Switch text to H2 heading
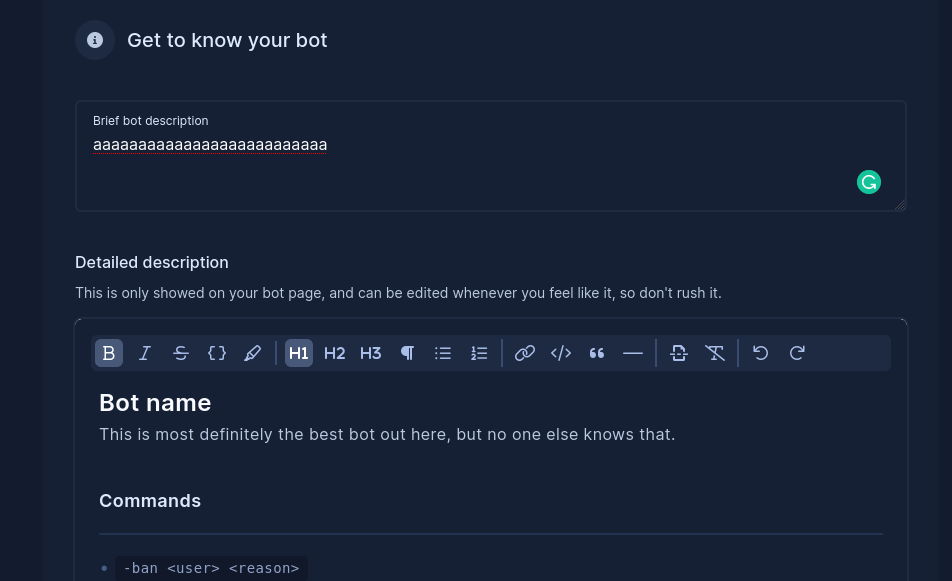The height and width of the screenshot is (581, 952). [x=334, y=353]
